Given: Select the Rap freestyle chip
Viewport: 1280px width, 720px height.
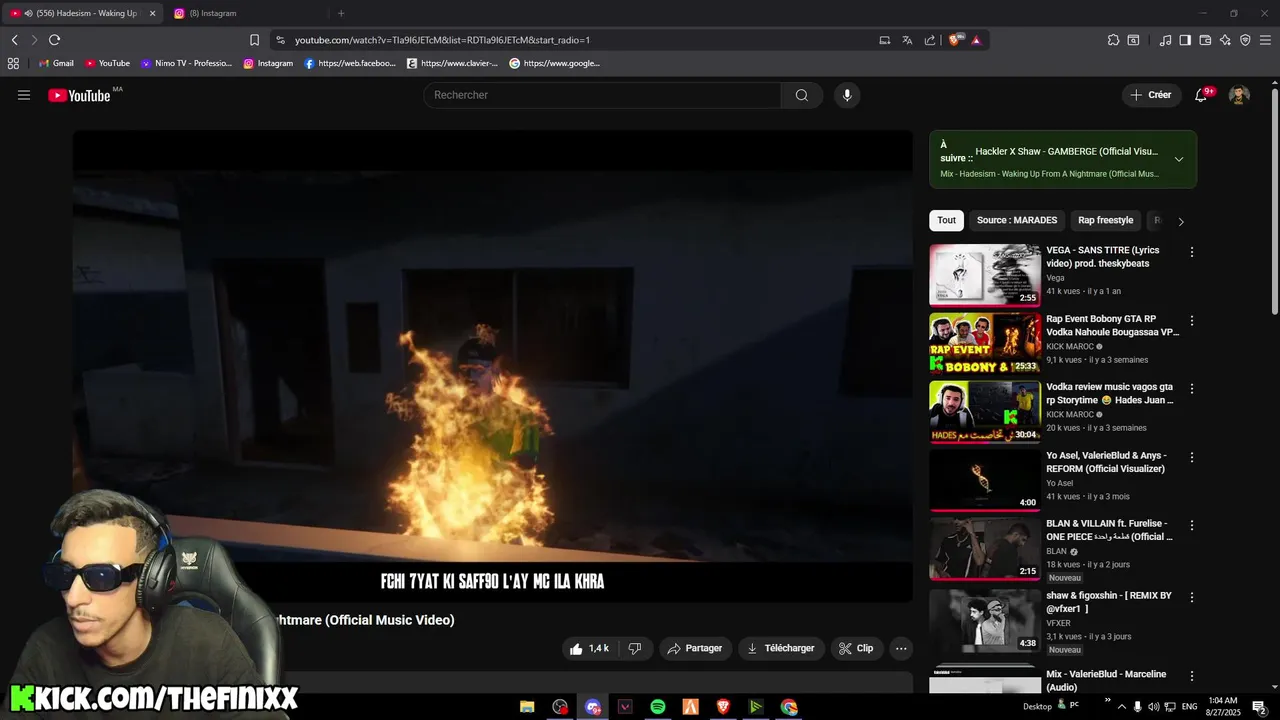Looking at the screenshot, I should click(1106, 220).
